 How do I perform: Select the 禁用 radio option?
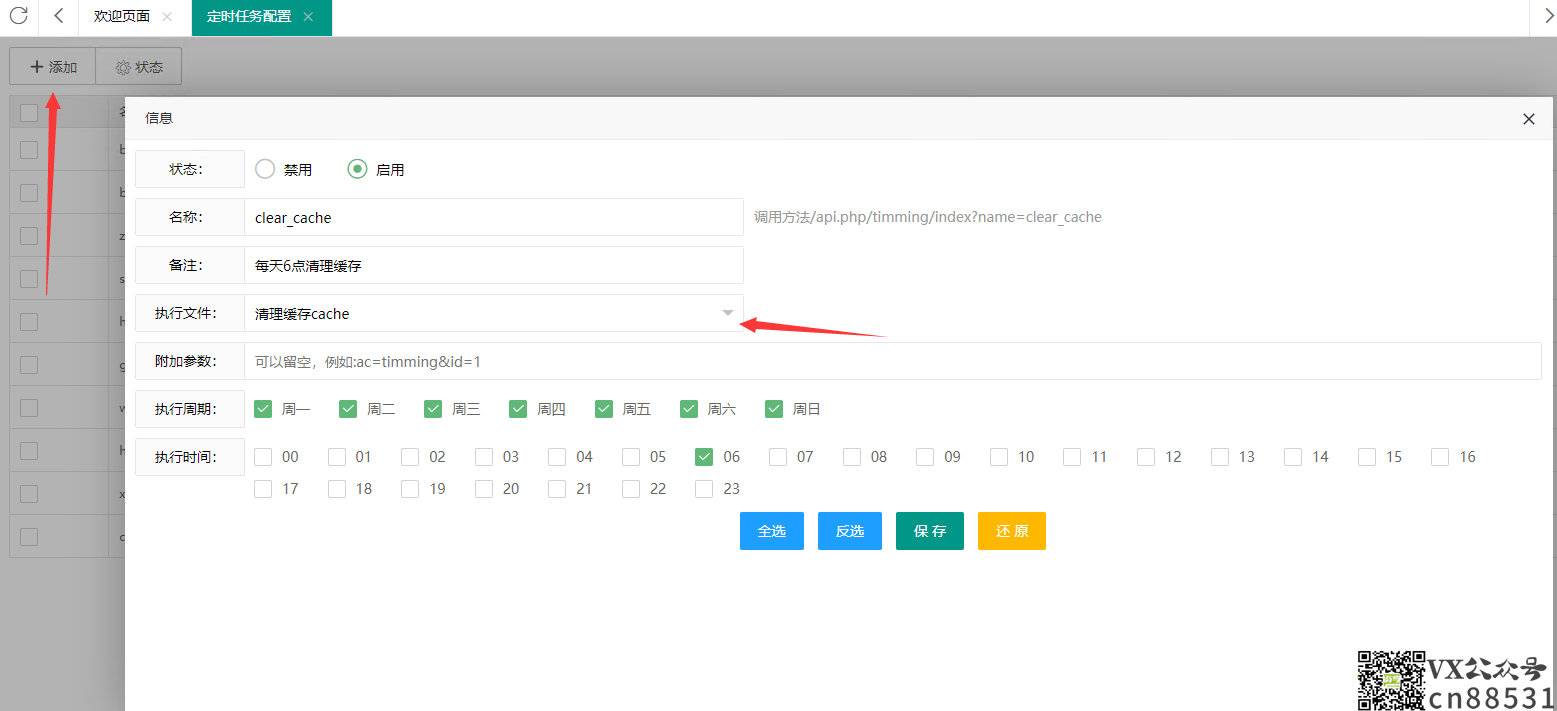(x=265, y=169)
